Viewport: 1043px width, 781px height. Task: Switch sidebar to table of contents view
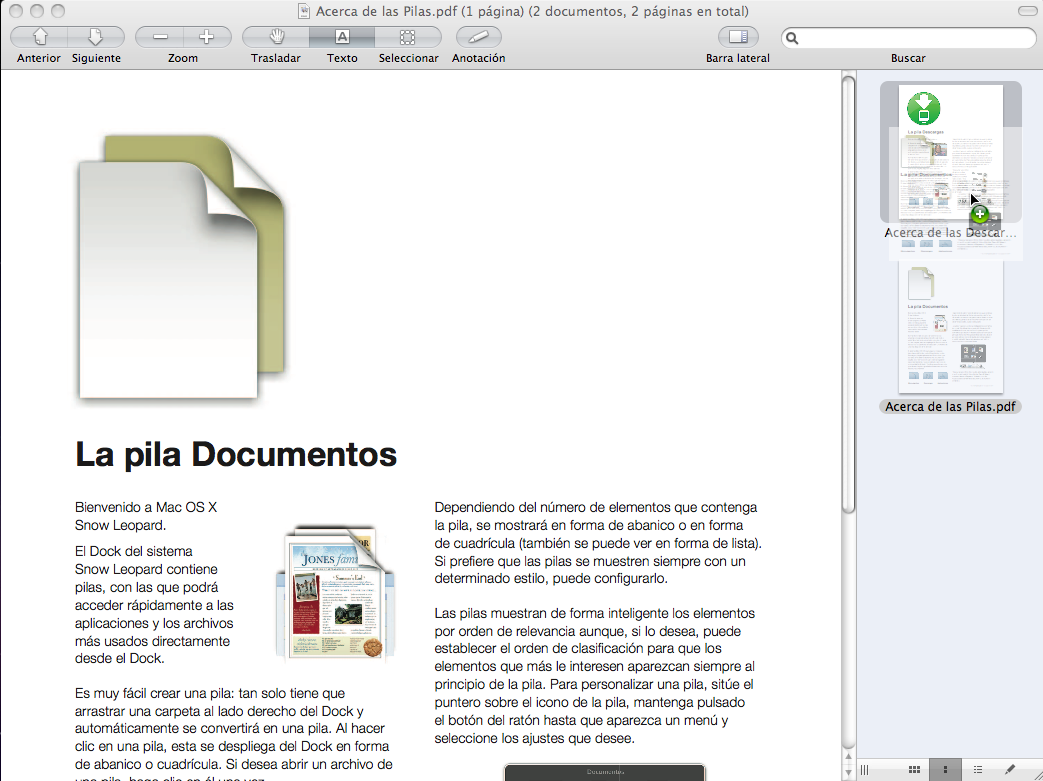(x=977, y=770)
